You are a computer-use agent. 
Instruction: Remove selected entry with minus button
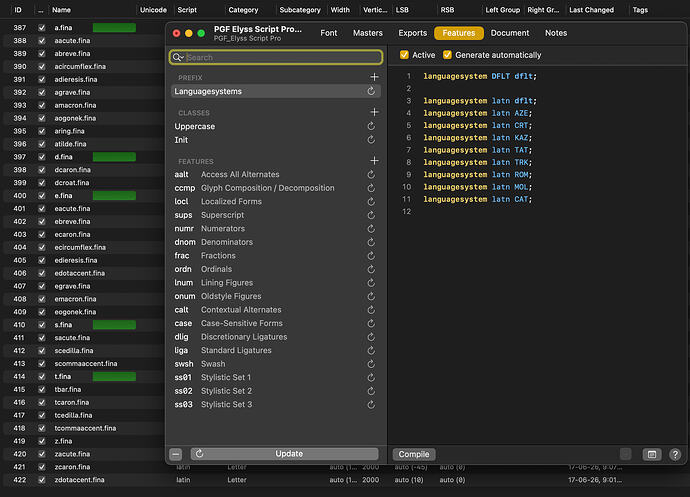click(x=176, y=454)
